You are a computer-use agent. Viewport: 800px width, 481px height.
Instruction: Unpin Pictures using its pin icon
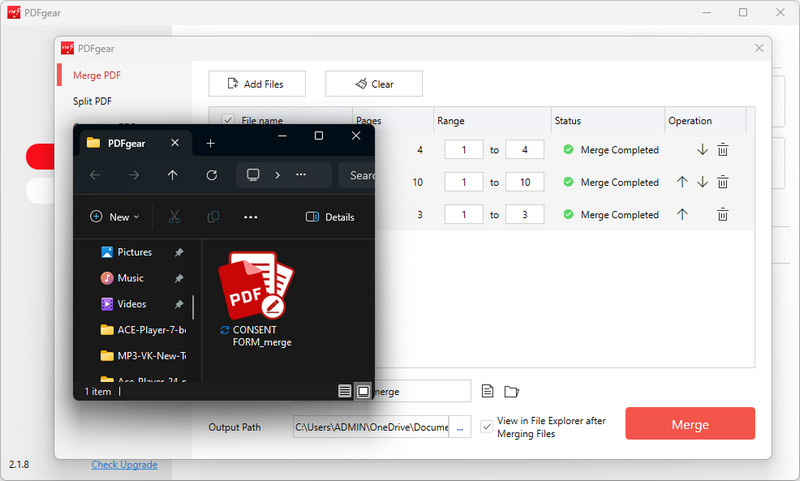(179, 252)
